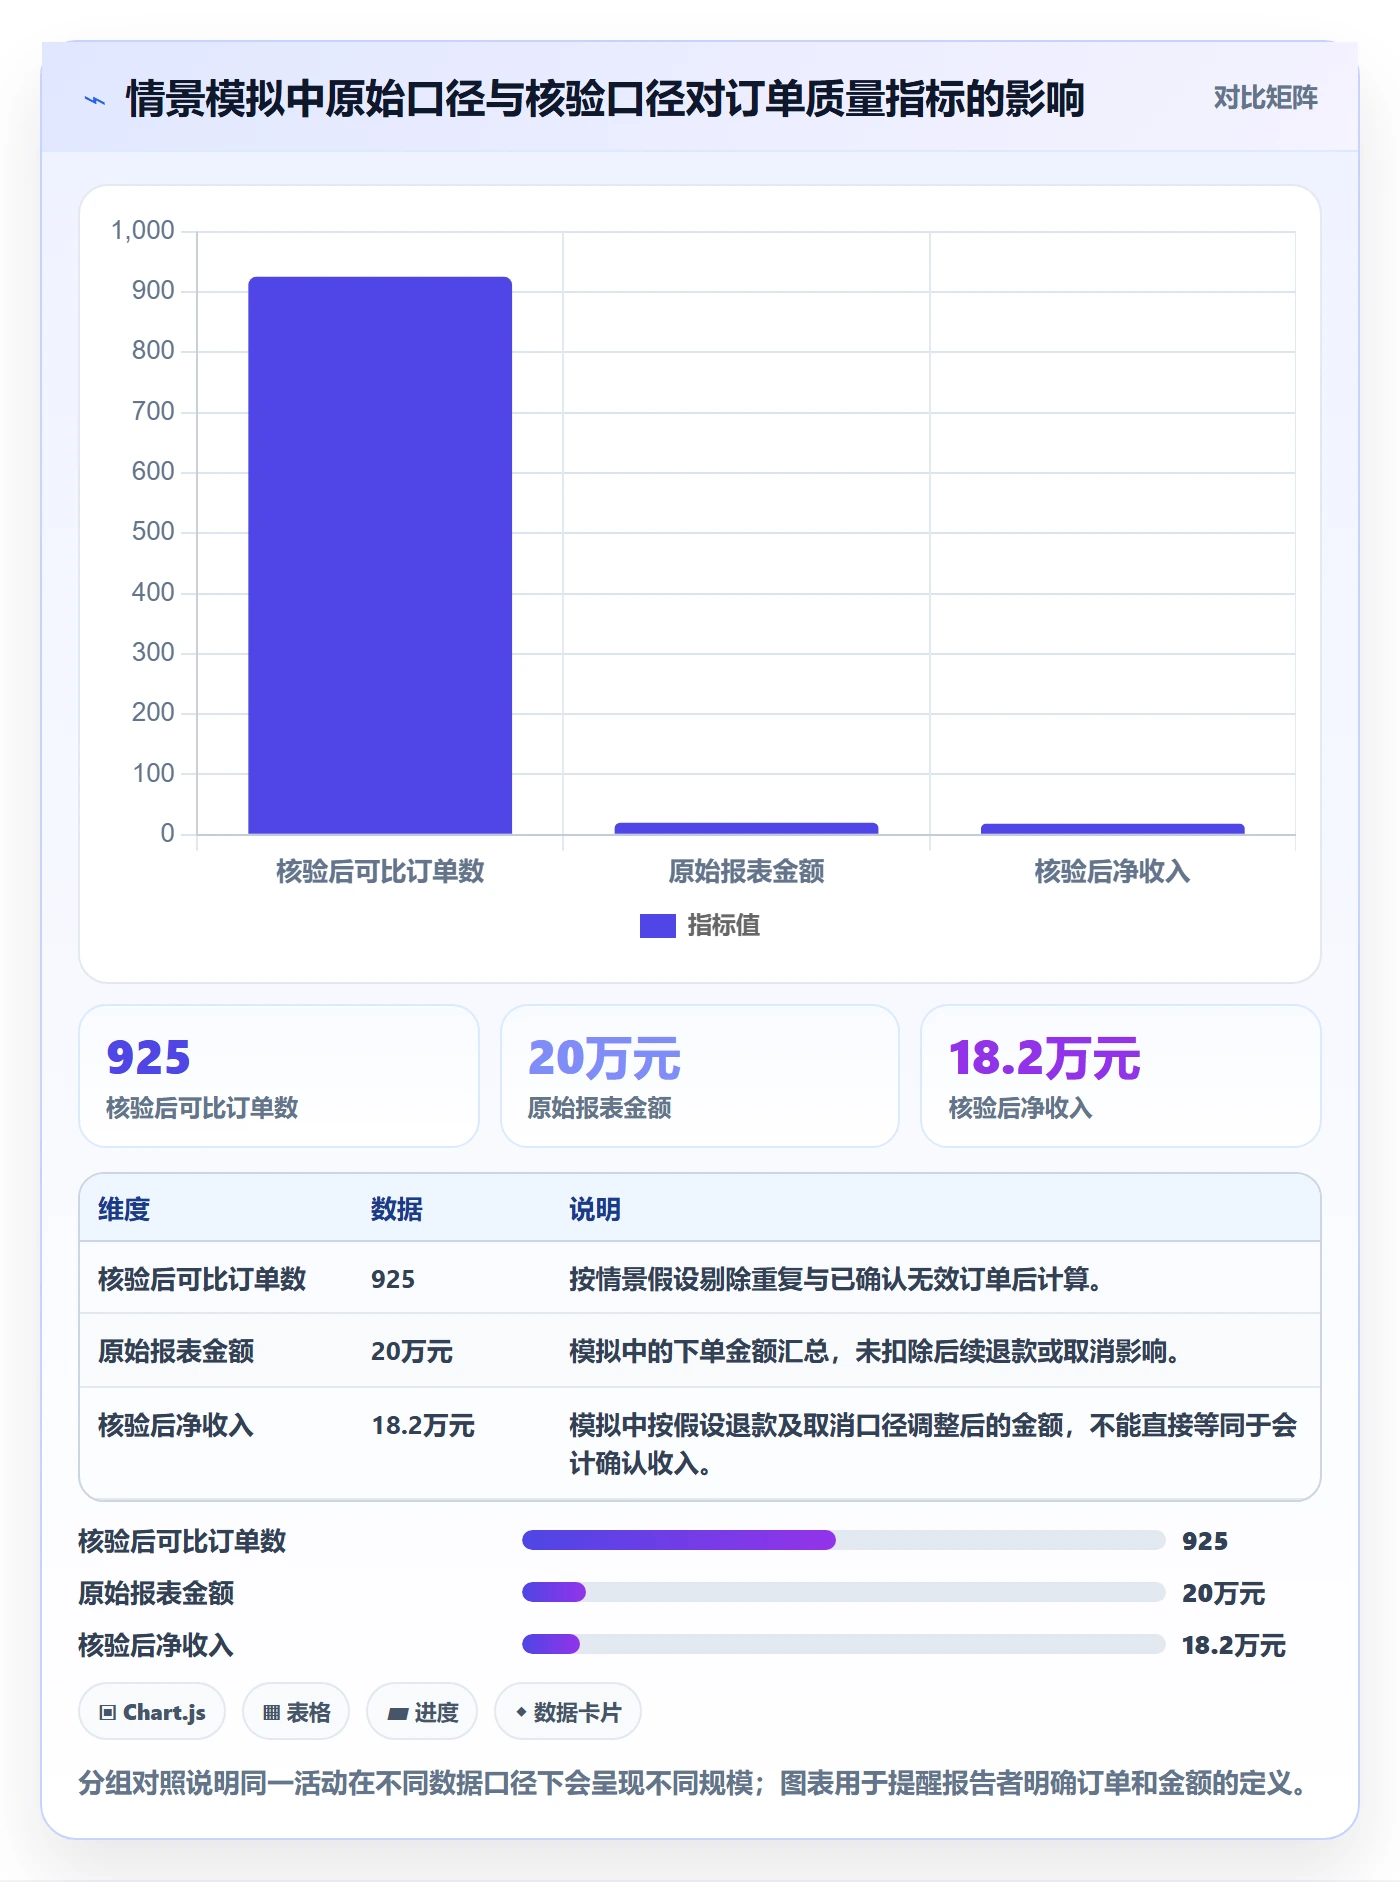Select the 数据卡片 tag chip
The image size is (1400, 1882).
568,1712
